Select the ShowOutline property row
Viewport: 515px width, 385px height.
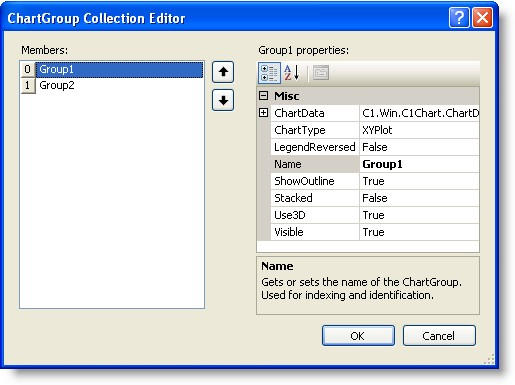375,181
